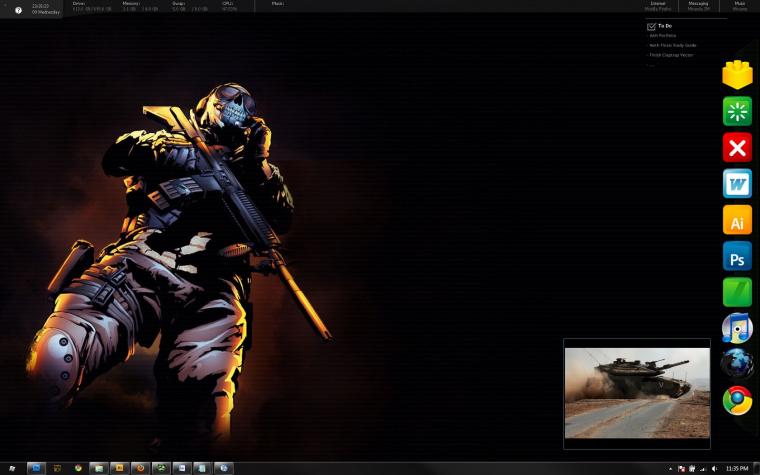
Task: Launch Adobe Photoshop from the dock
Action: [x=737, y=256]
